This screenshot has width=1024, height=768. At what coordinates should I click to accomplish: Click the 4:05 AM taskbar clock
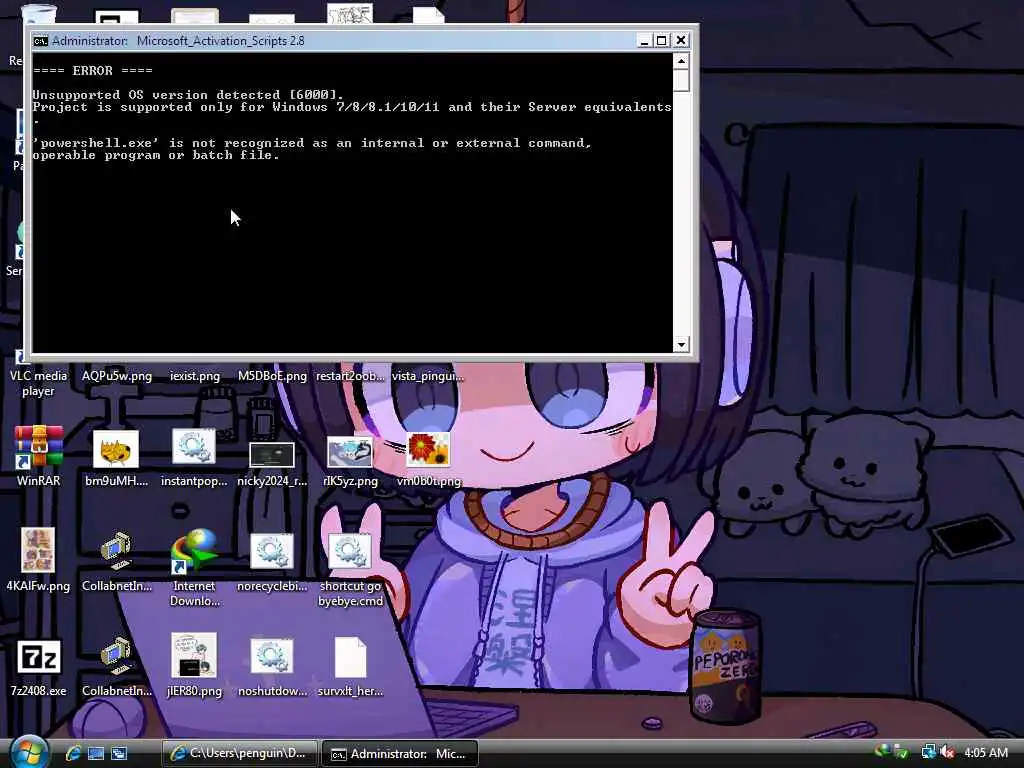986,753
